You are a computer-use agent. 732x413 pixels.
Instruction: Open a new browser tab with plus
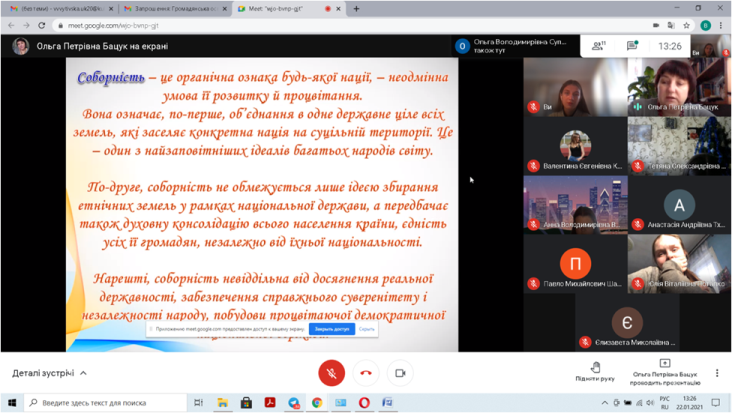(x=356, y=9)
